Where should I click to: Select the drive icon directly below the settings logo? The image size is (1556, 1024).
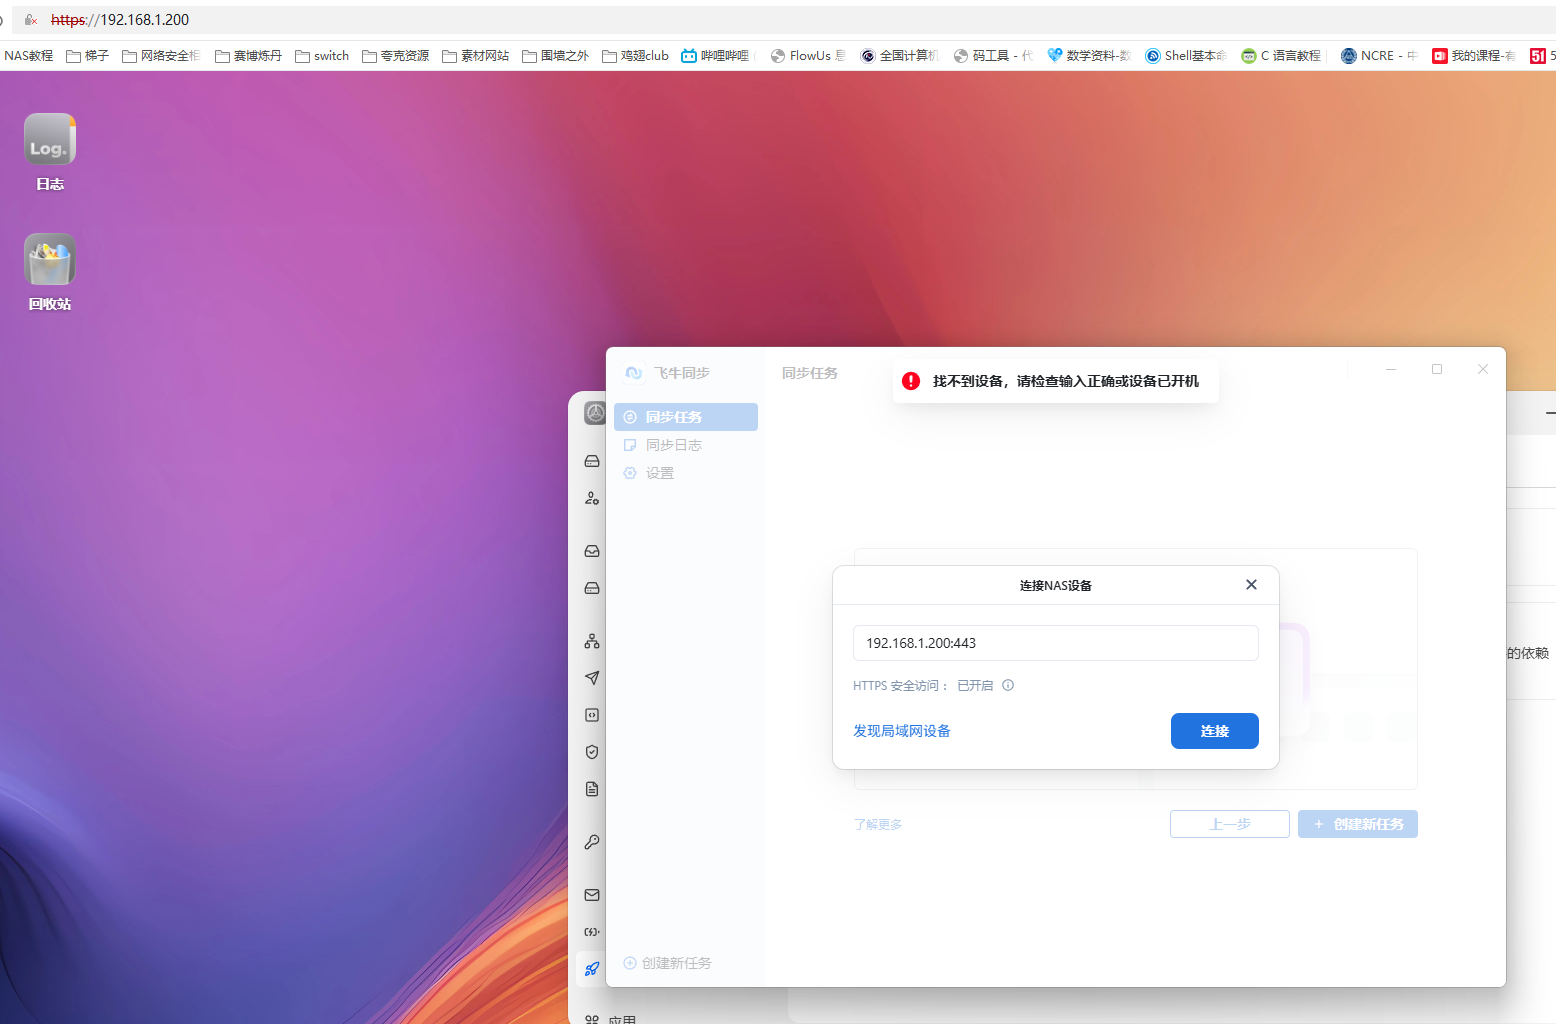click(592, 461)
